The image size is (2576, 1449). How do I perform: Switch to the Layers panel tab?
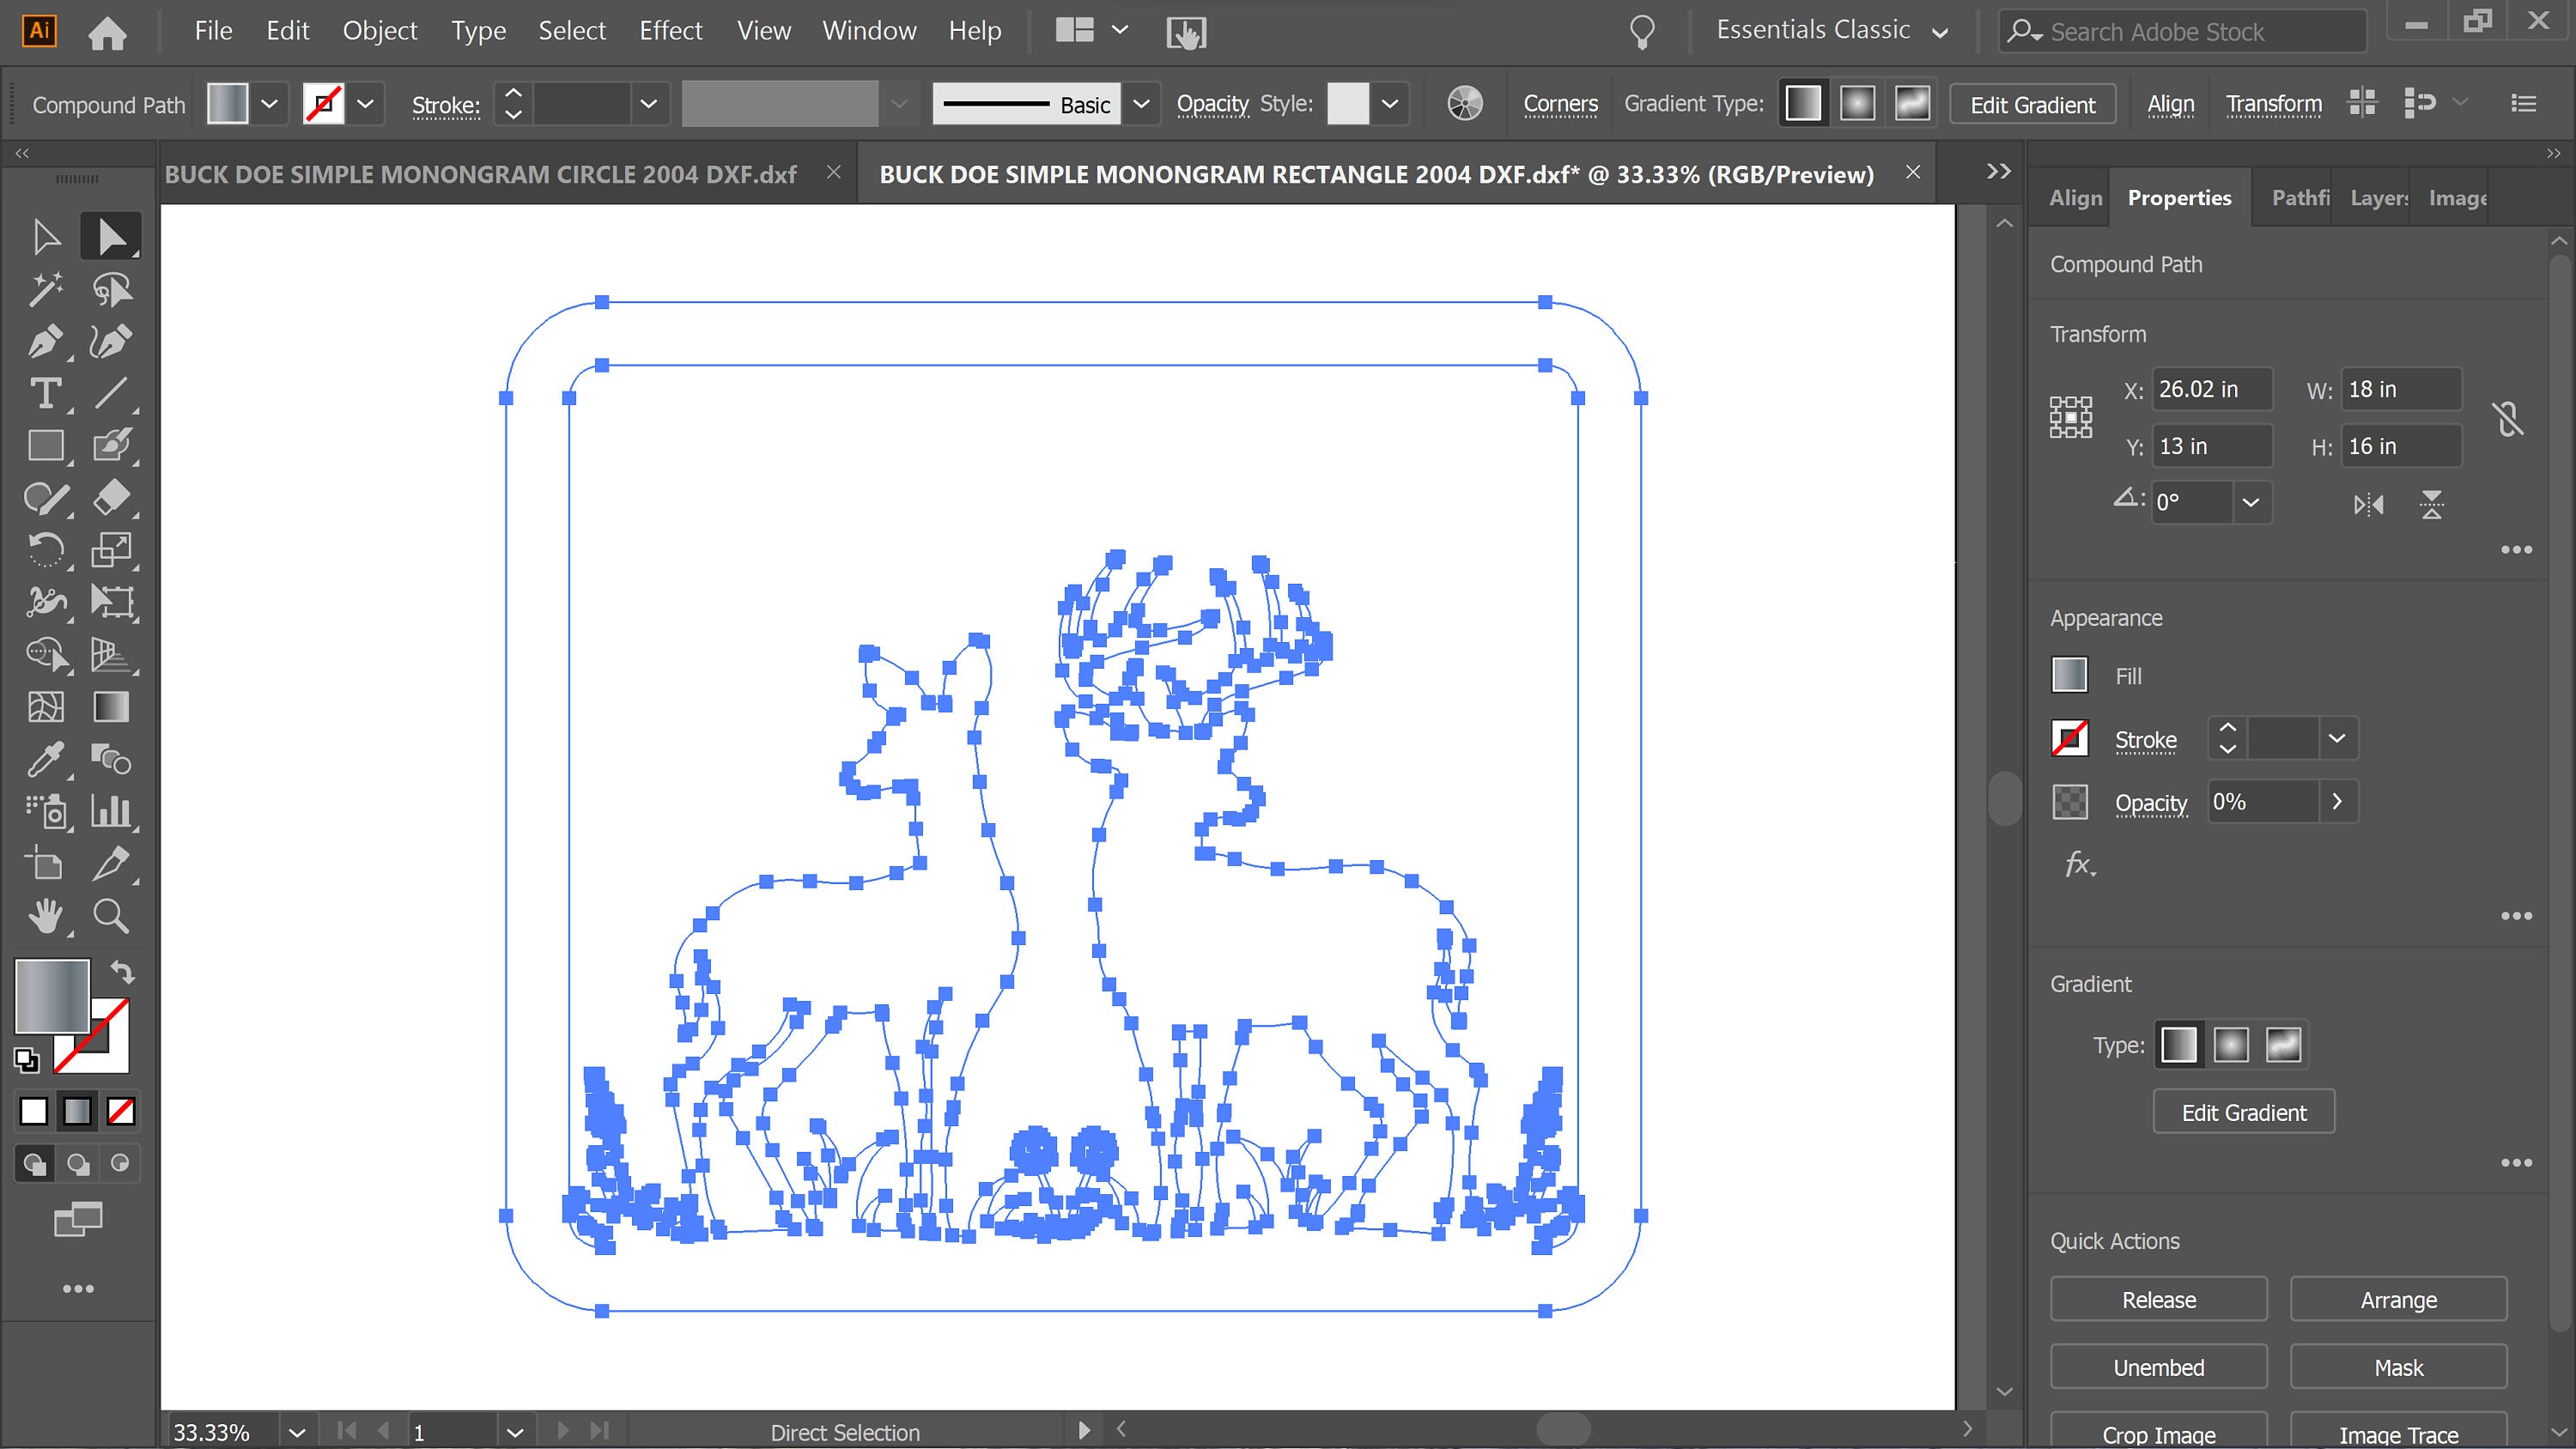click(x=2379, y=197)
